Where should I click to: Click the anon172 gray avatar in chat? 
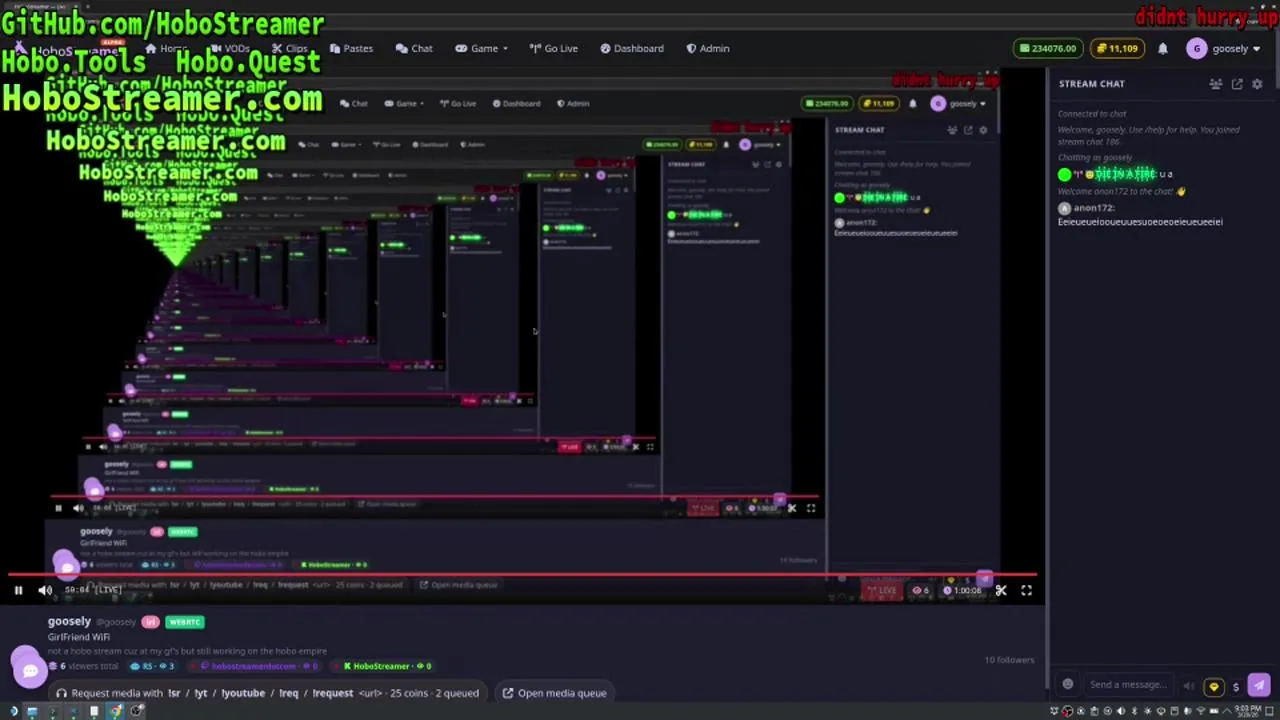(1064, 208)
